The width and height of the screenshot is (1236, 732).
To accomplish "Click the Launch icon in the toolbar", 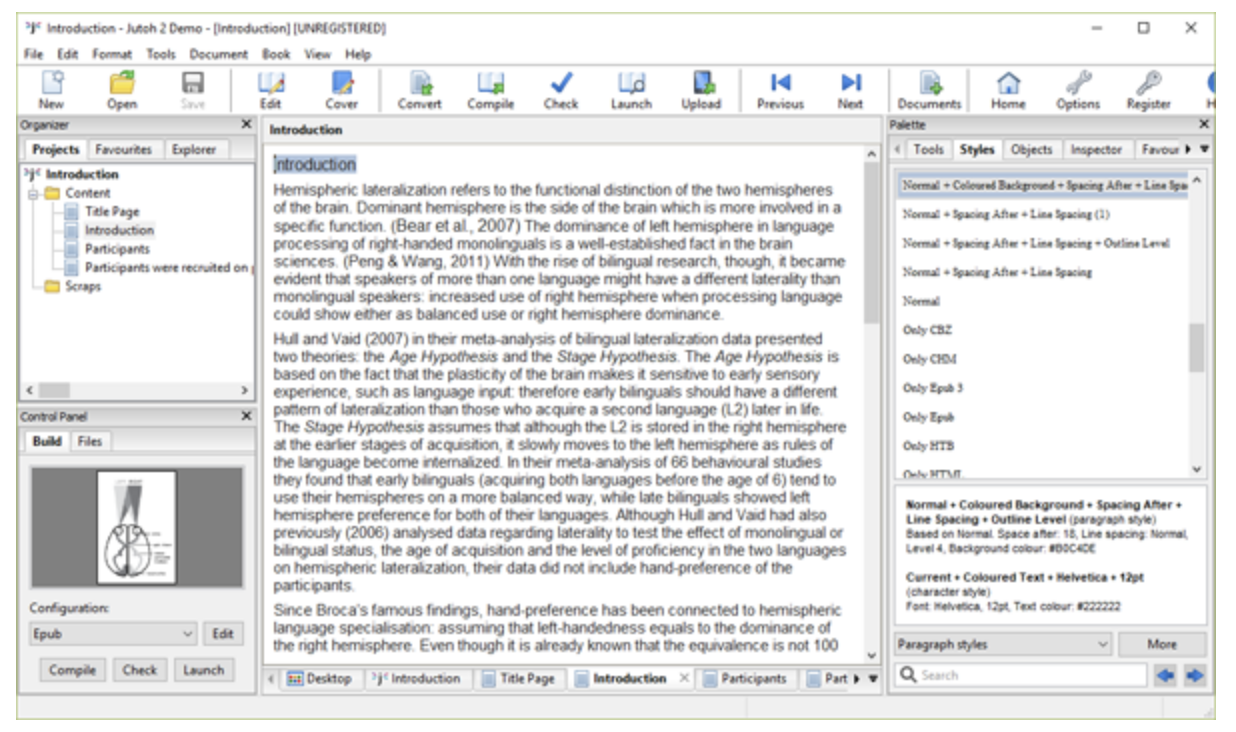I will [x=630, y=89].
